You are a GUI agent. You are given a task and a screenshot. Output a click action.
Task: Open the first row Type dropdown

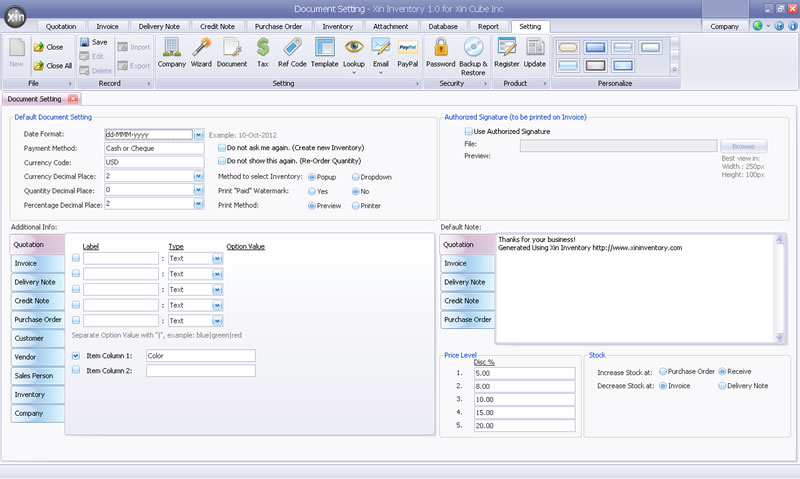tap(217, 259)
